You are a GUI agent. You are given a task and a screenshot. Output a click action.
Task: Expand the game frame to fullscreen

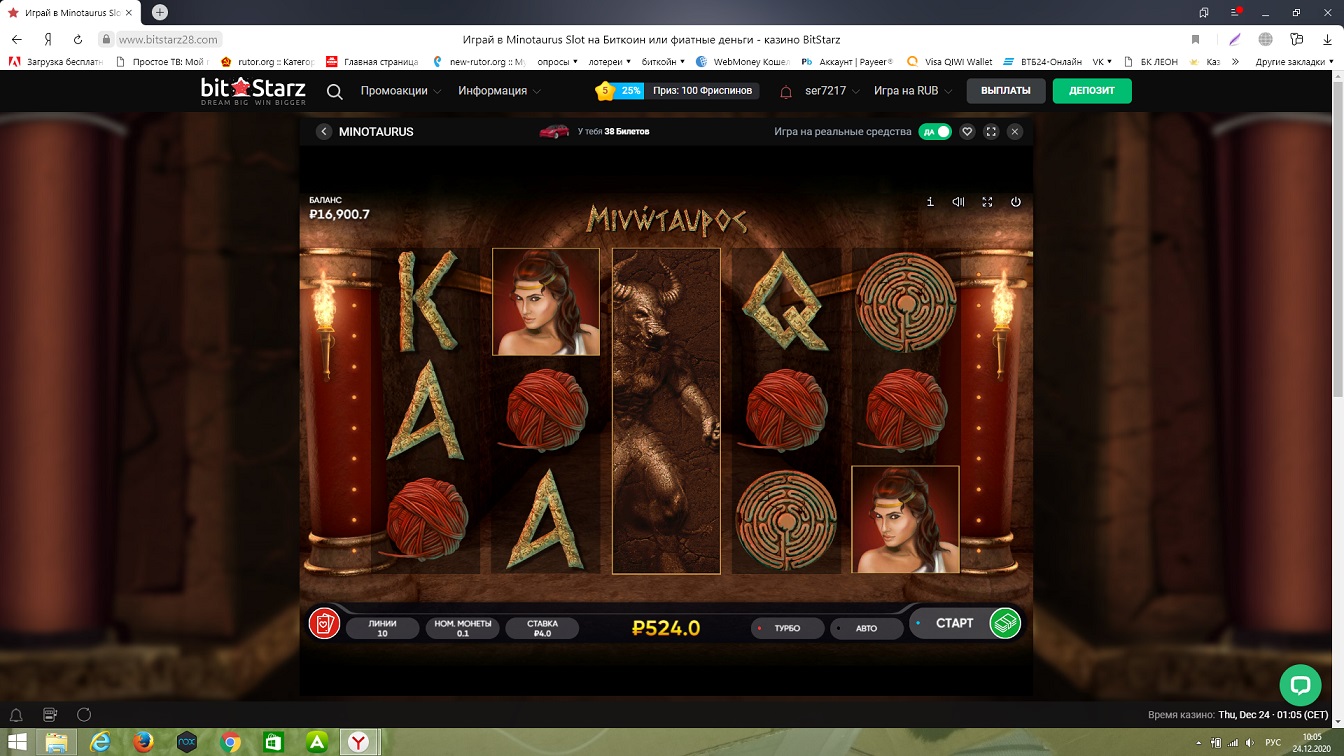991,132
